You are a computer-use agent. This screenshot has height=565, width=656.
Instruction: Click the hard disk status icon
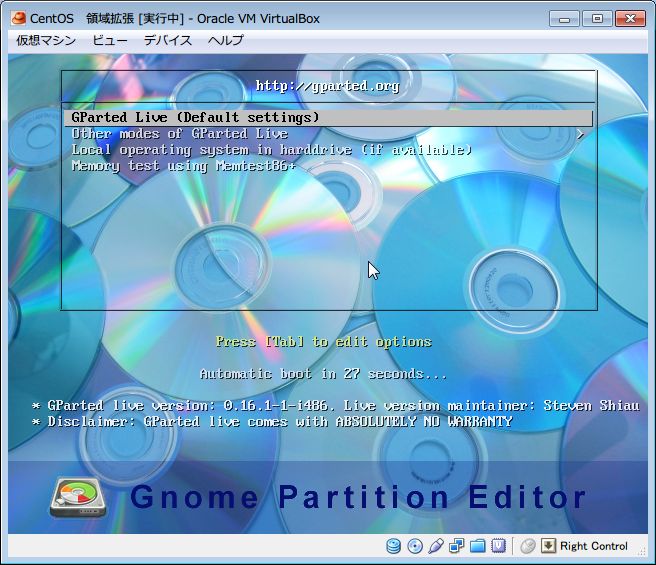[x=393, y=546]
